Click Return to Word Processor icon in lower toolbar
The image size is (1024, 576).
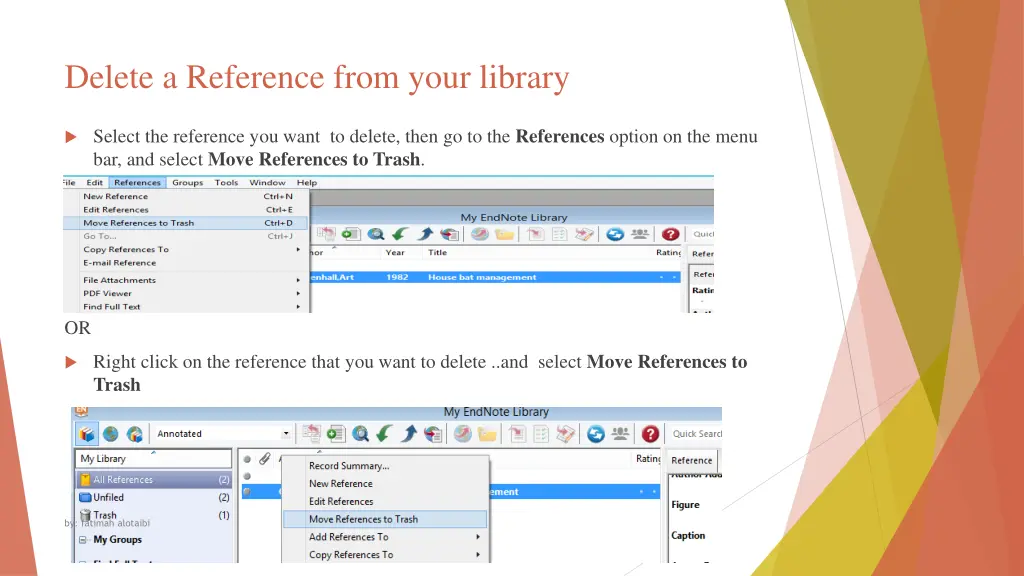tap(566, 433)
